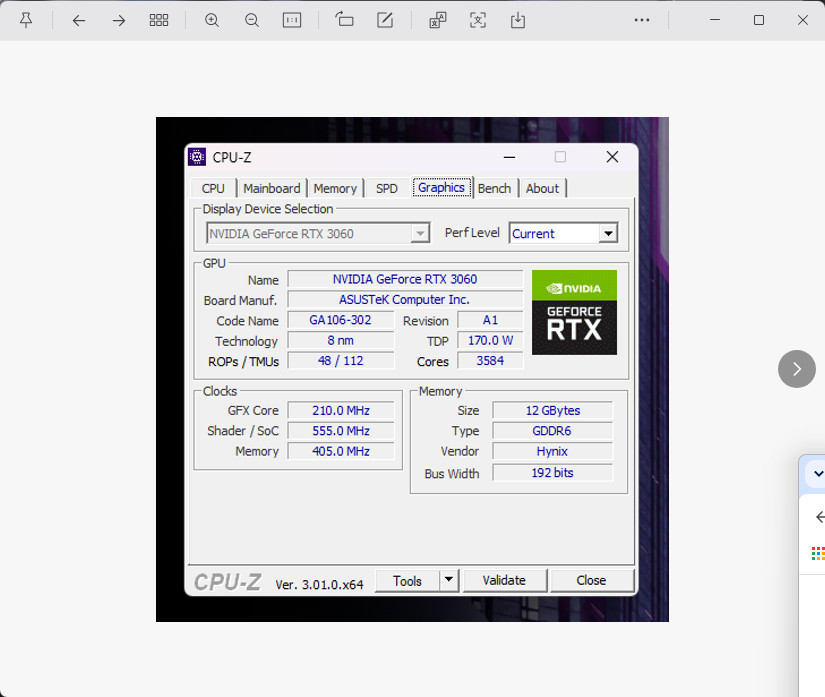Open thumbnail grid view
Screen dimensions: 825x697
point(159,21)
